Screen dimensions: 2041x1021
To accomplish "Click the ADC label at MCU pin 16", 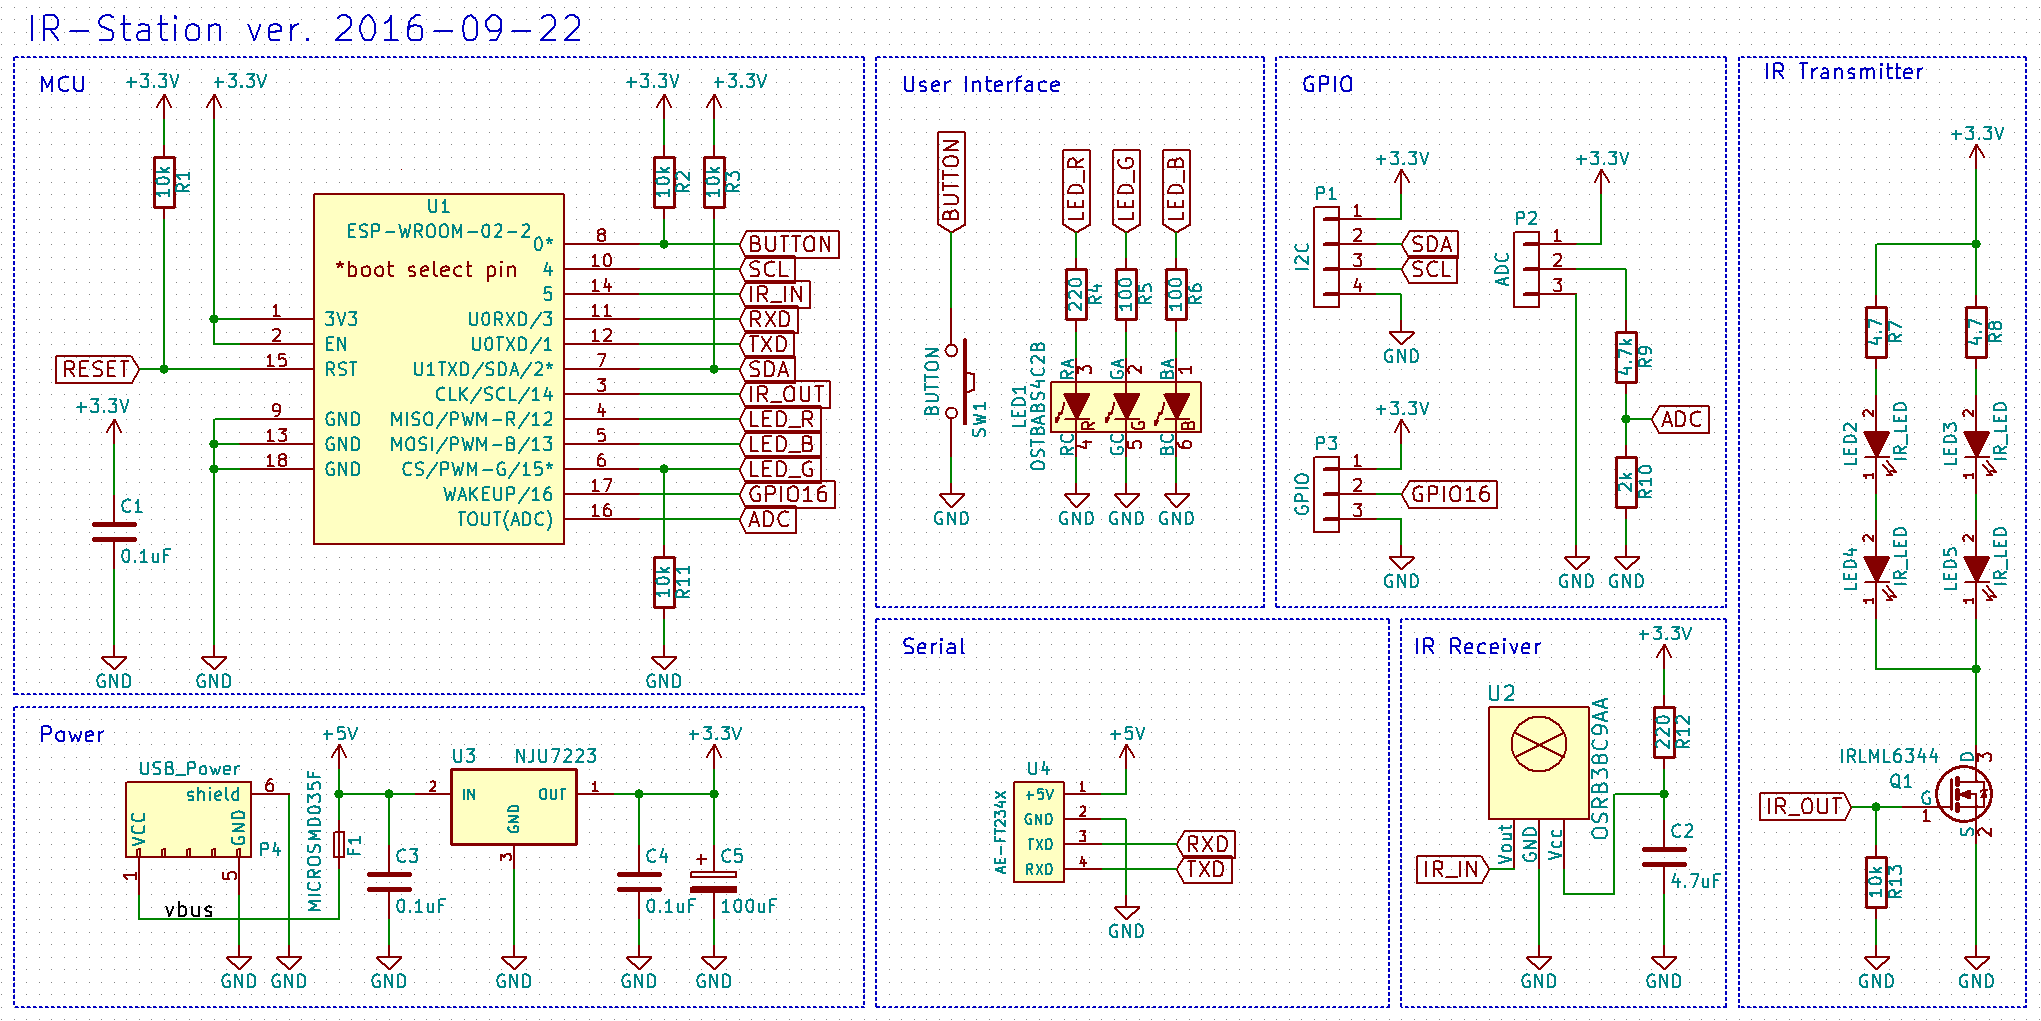I will [x=768, y=519].
